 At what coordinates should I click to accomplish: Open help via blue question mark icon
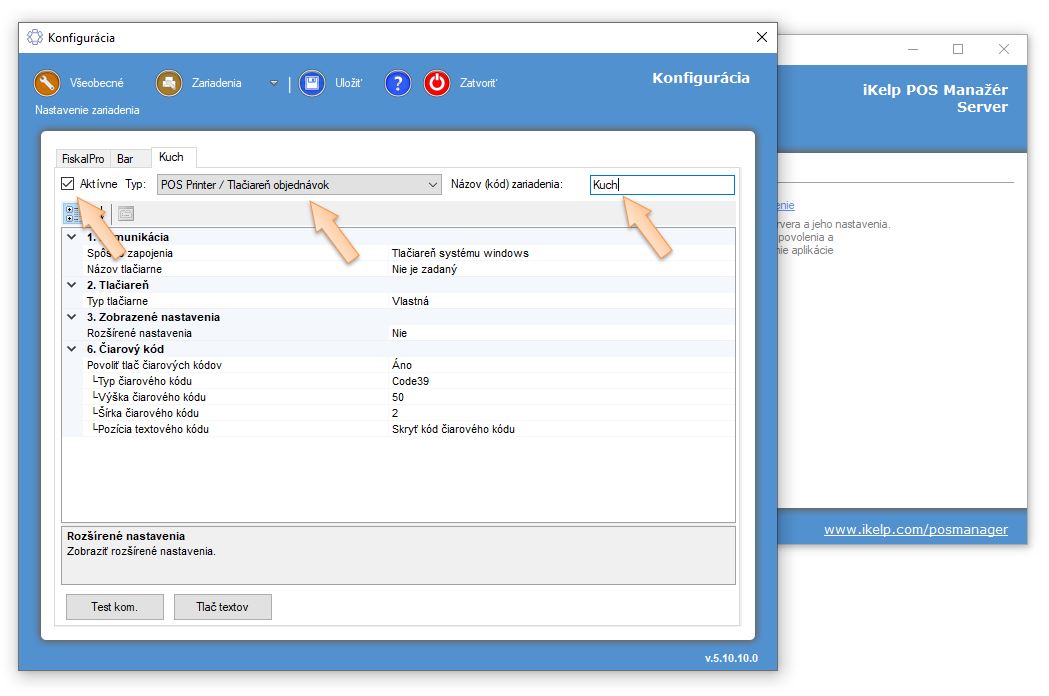point(398,83)
